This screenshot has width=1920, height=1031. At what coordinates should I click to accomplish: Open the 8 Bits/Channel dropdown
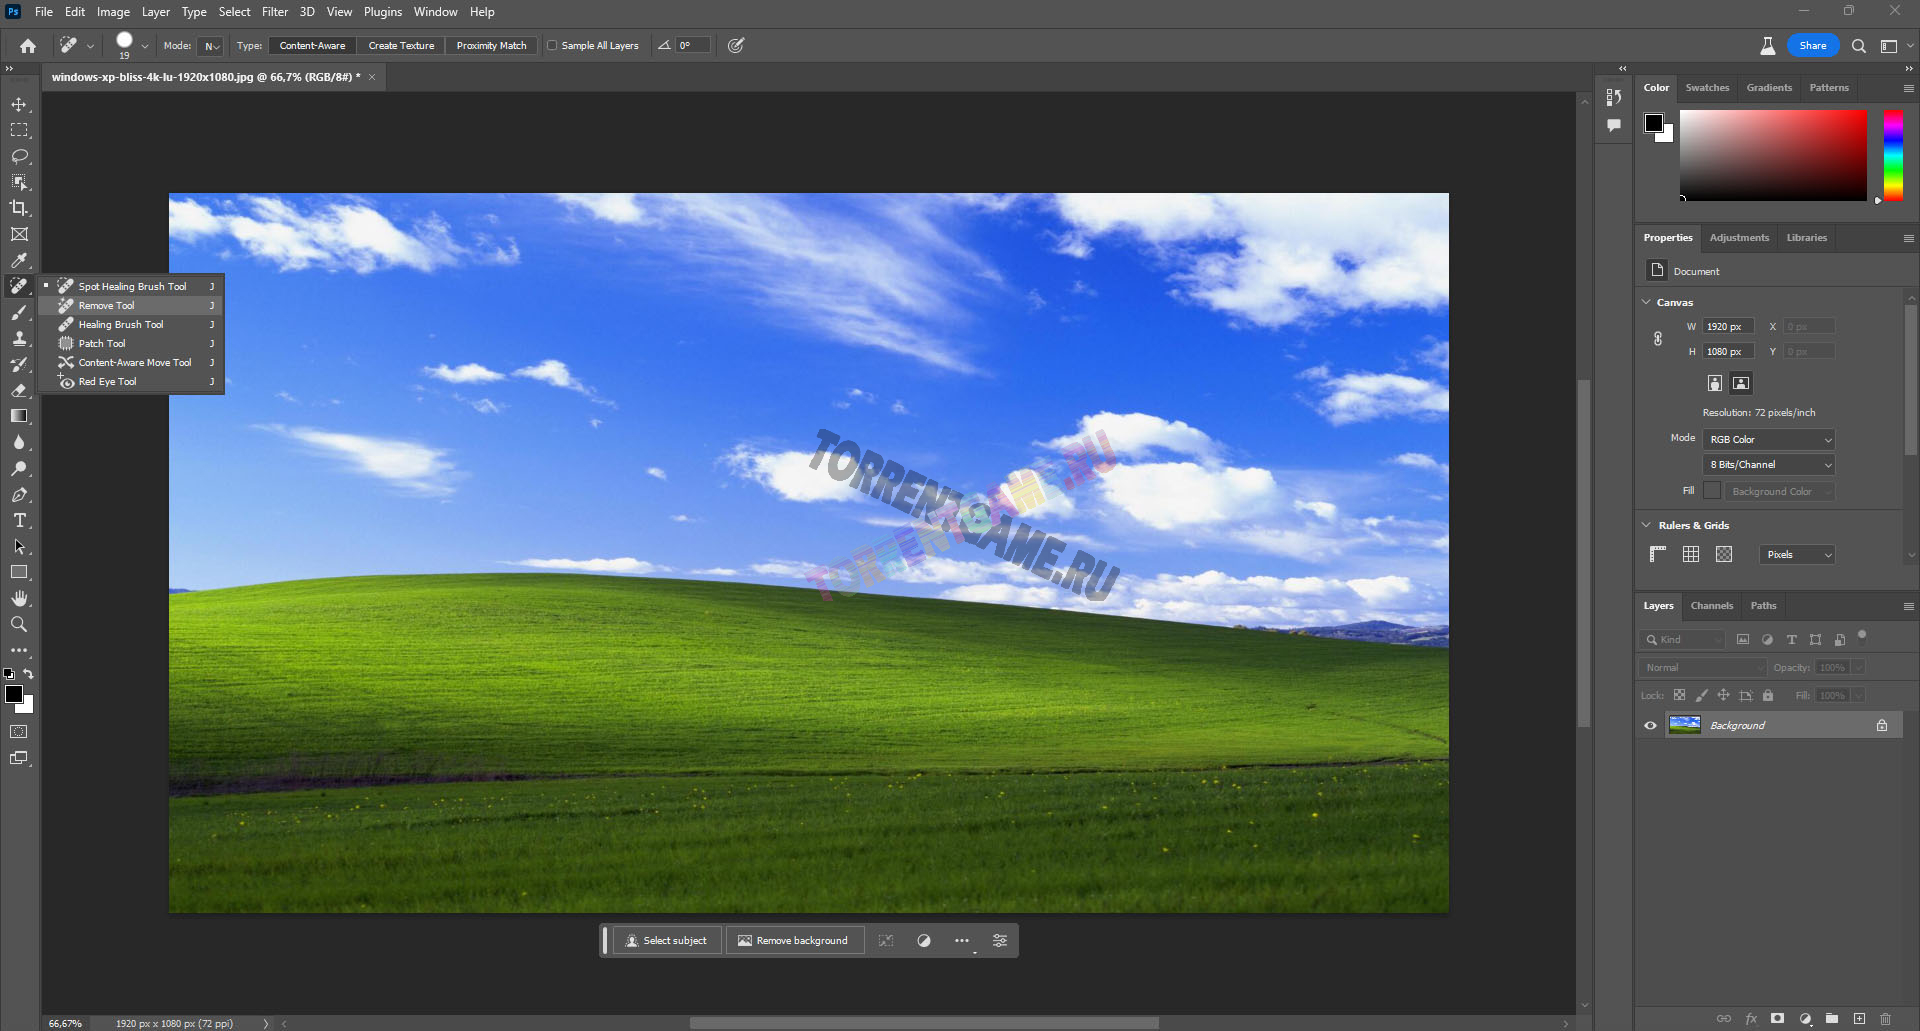(1769, 464)
